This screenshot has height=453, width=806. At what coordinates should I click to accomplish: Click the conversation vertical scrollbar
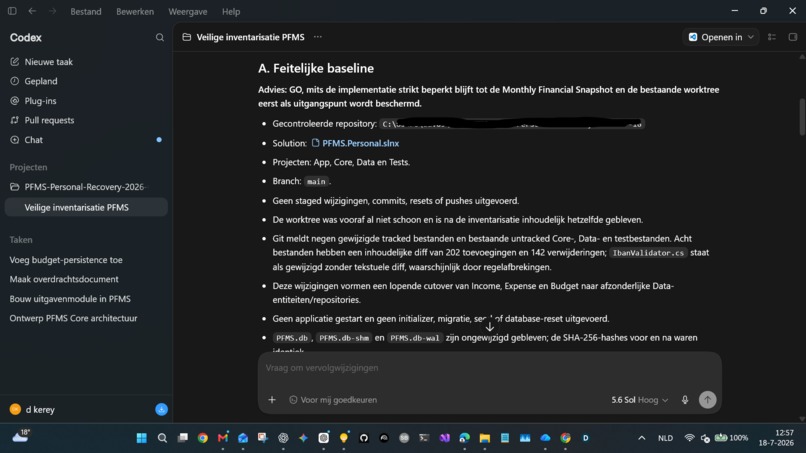coord(802,117)
